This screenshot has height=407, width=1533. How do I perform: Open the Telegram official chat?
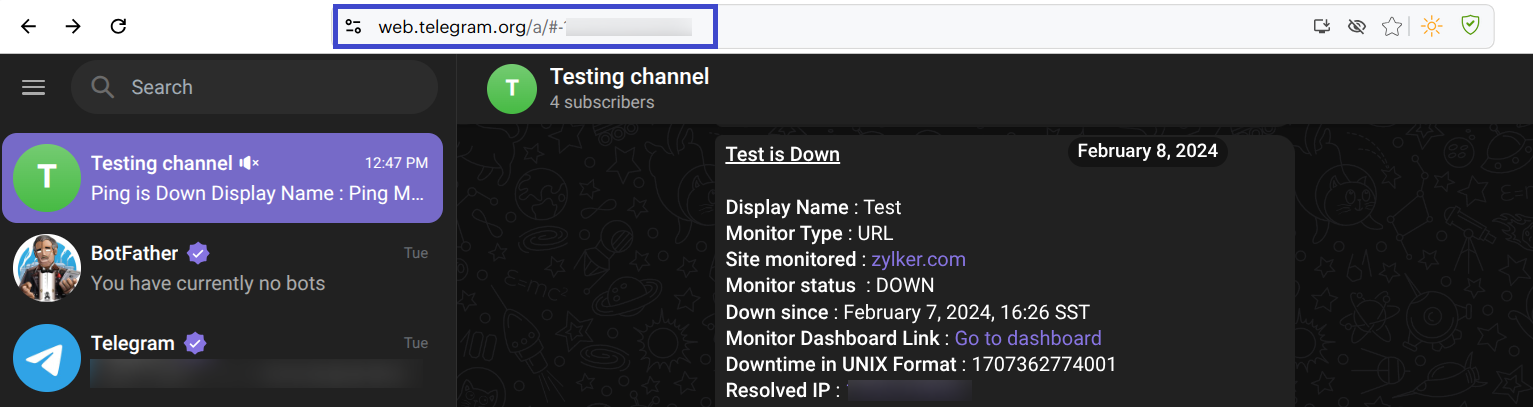222,358
